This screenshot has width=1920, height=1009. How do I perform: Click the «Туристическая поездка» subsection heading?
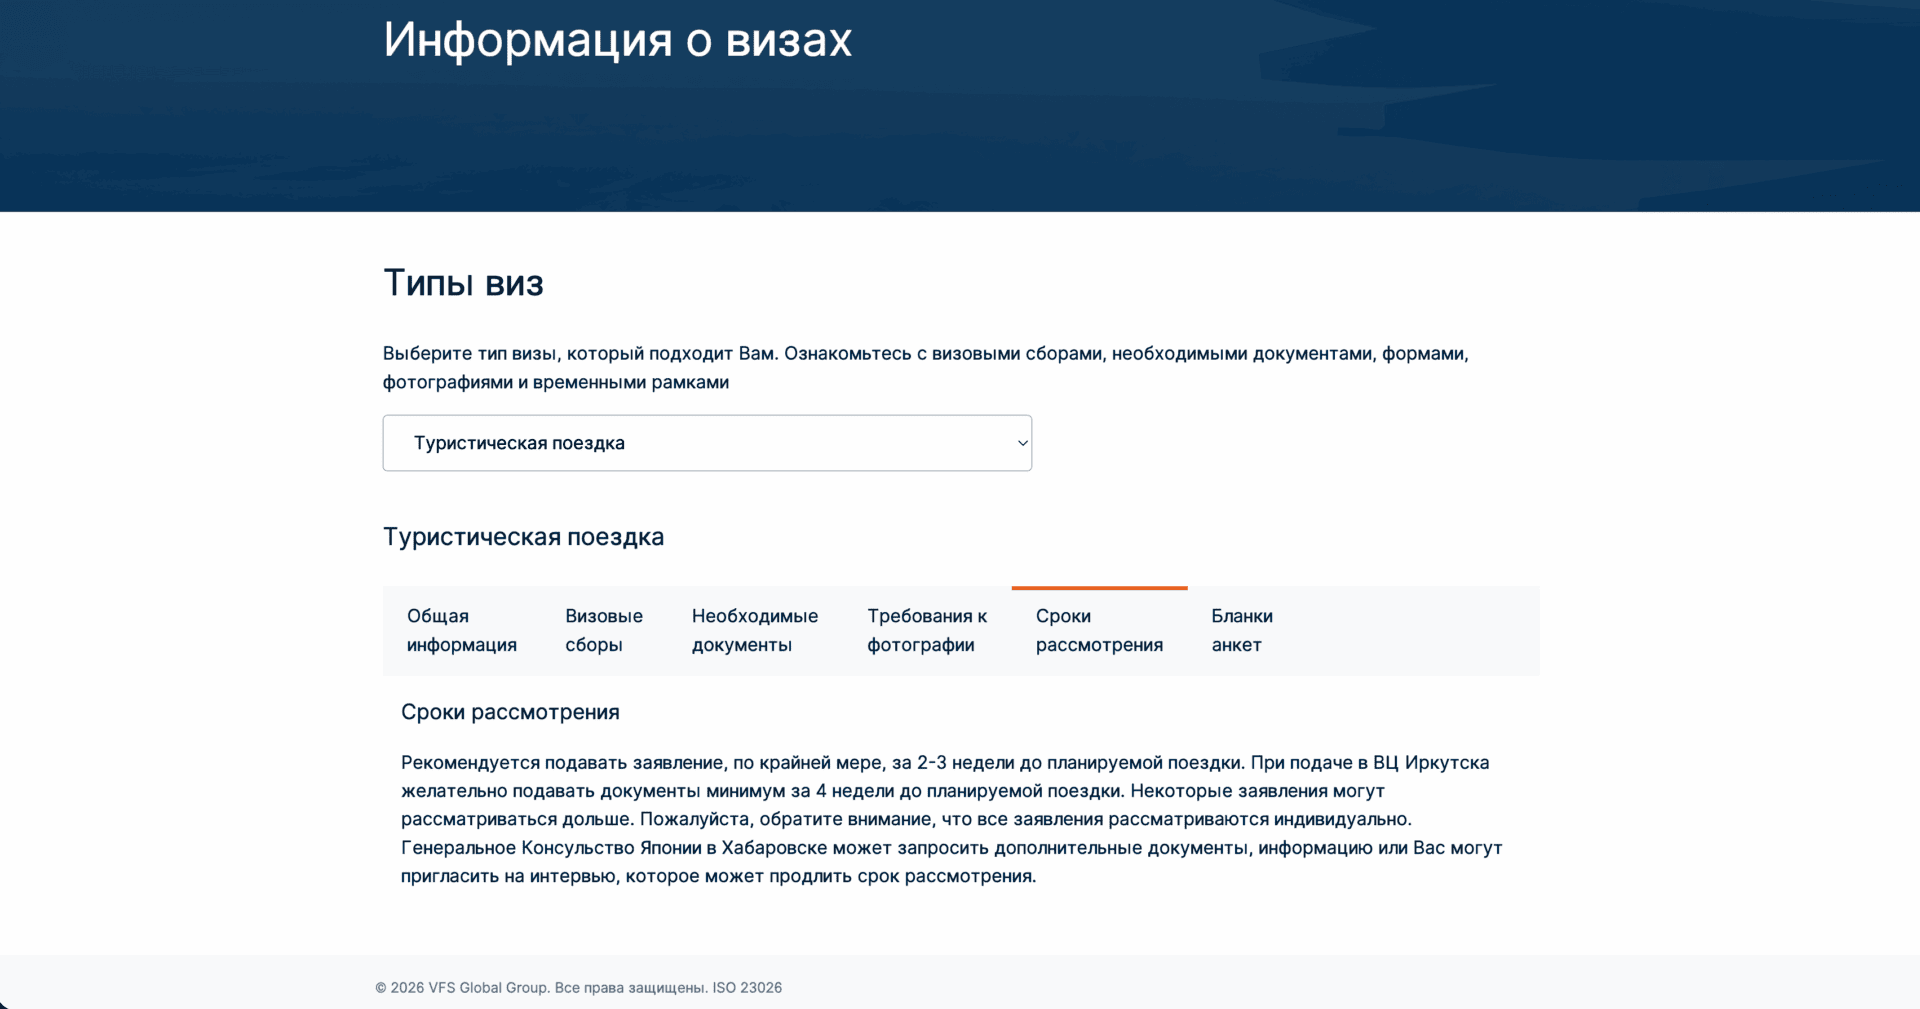coord(523,536)
